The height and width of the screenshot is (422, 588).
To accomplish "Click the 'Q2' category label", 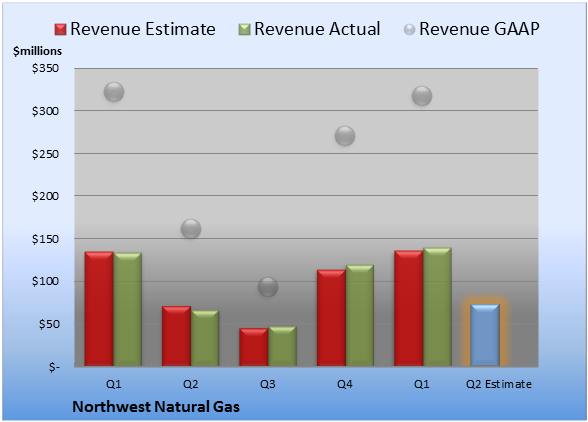I will pyautogui.click(x=190, y=384).
